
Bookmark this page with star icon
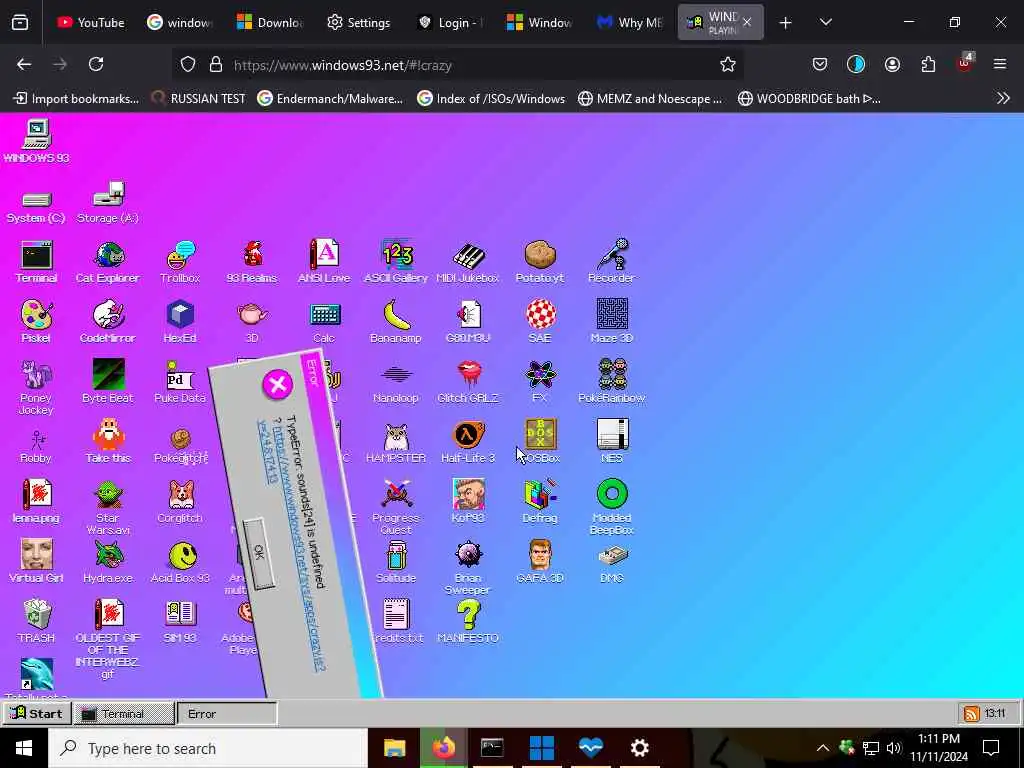(728, 65)
